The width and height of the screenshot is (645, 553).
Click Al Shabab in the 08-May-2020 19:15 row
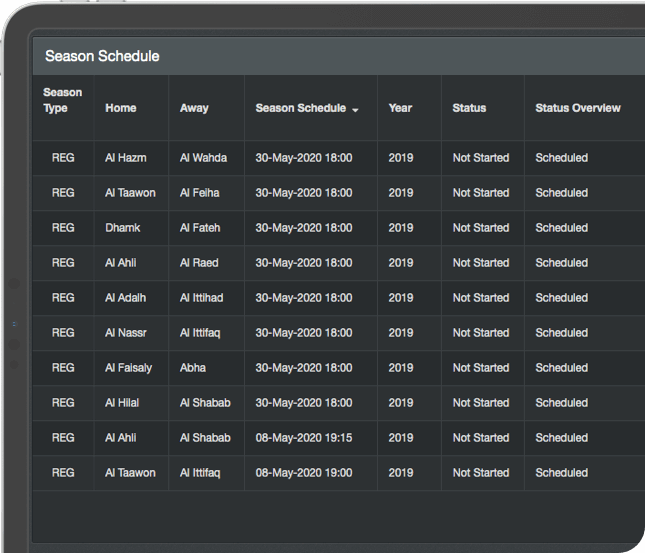coord(205,437)
